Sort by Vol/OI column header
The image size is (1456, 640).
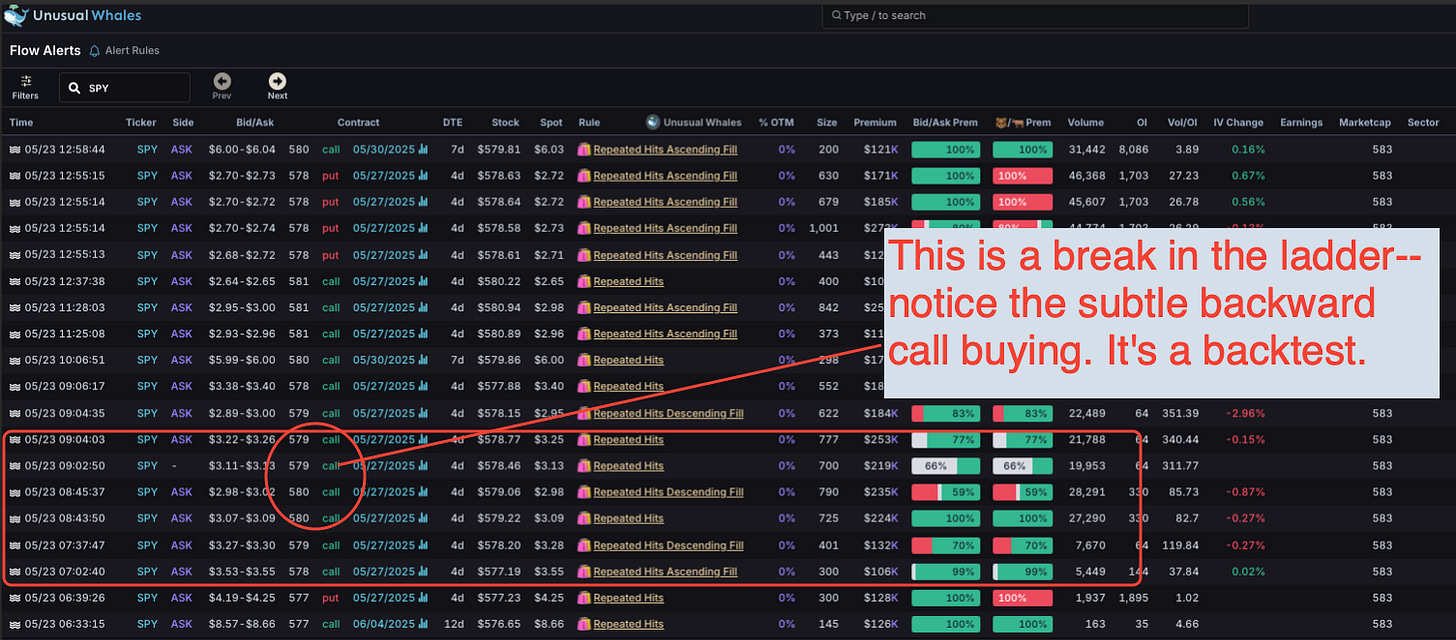[x=1181, y=122]
